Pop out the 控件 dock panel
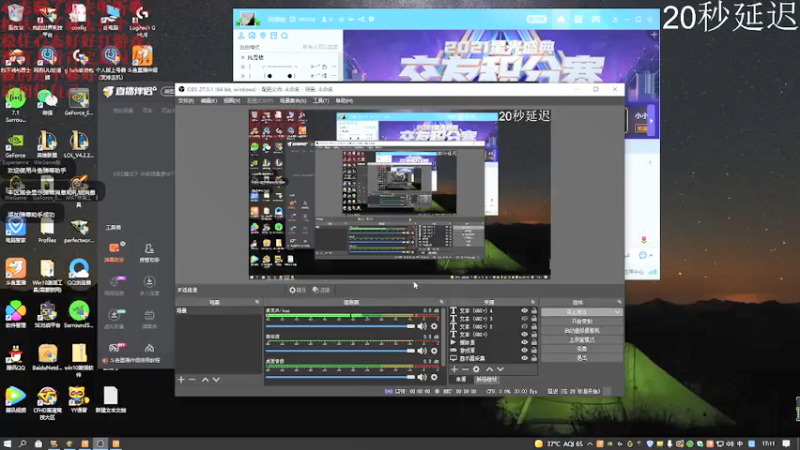The height and width of the screenshot is (450, 800). point(619,302)
